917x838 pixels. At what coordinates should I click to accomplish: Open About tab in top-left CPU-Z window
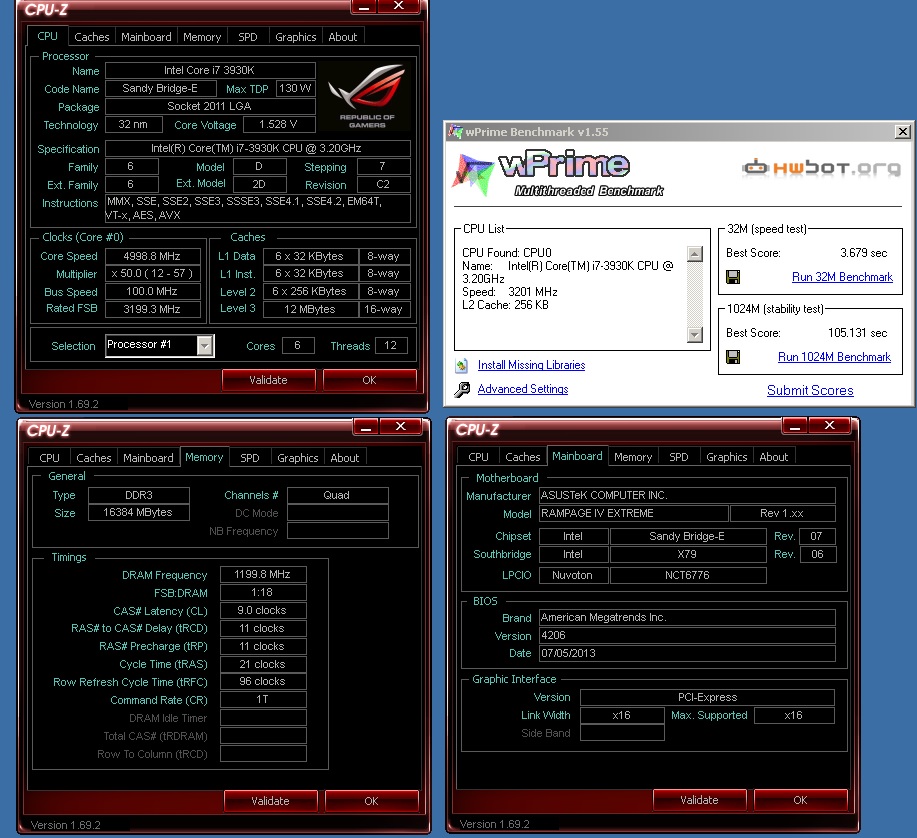[x=343, y=37]
